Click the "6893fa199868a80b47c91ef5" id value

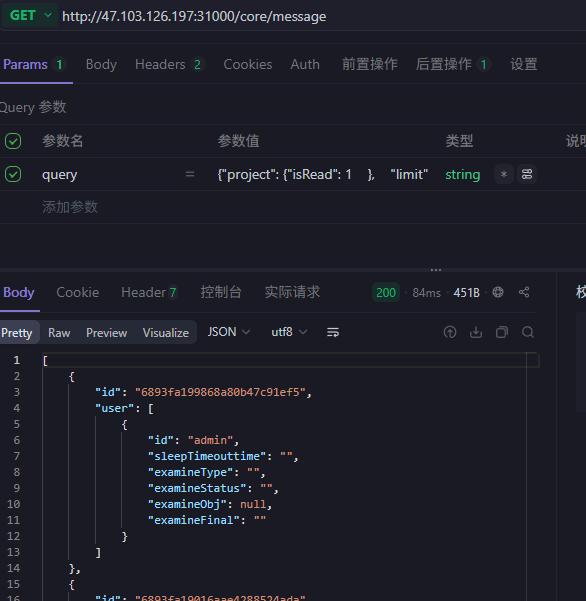coord(220,392)
